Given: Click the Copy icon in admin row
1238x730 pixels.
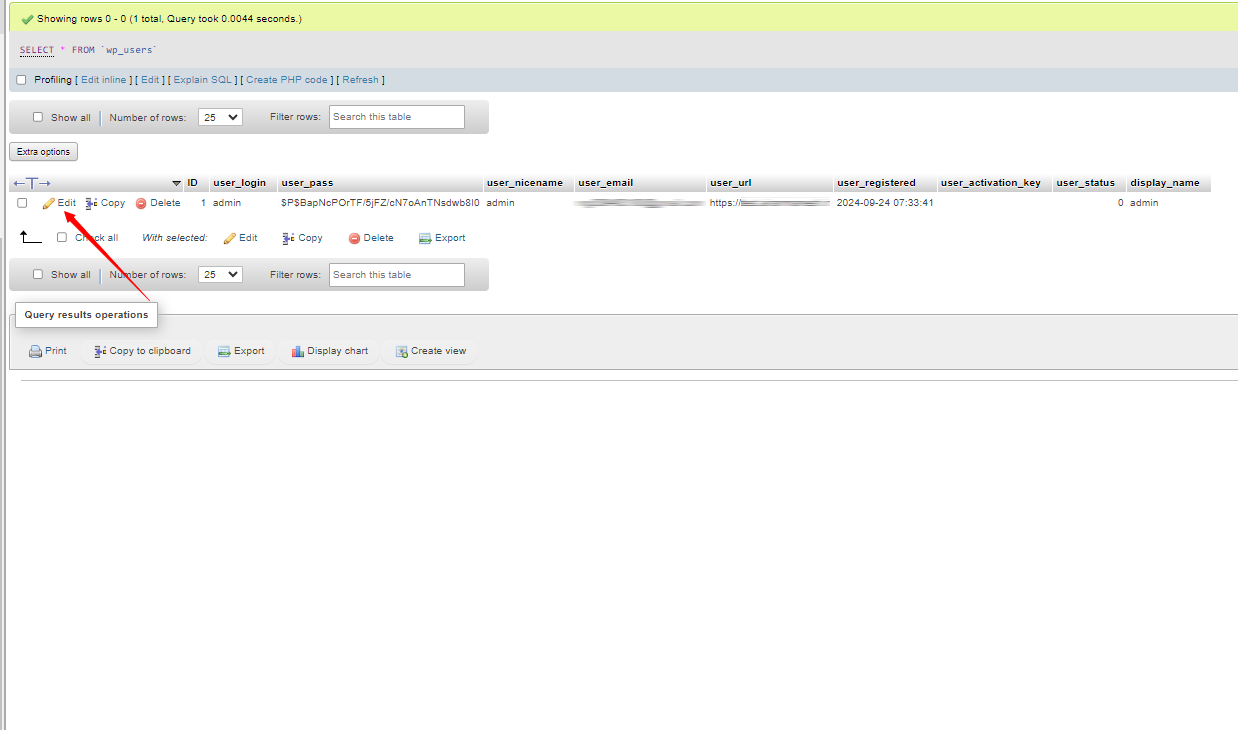Looking at the screenshot, I should pos(91,203).
